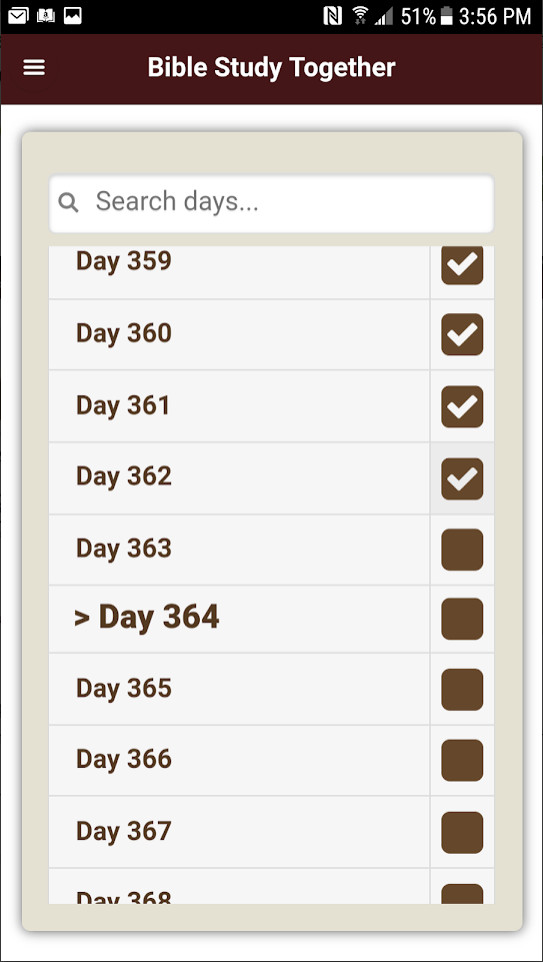Image resolution: width=543 pixels, height=962 pixels.
Task: Uncheck the Day 359 checkbox
Action: tap(462, 266)
